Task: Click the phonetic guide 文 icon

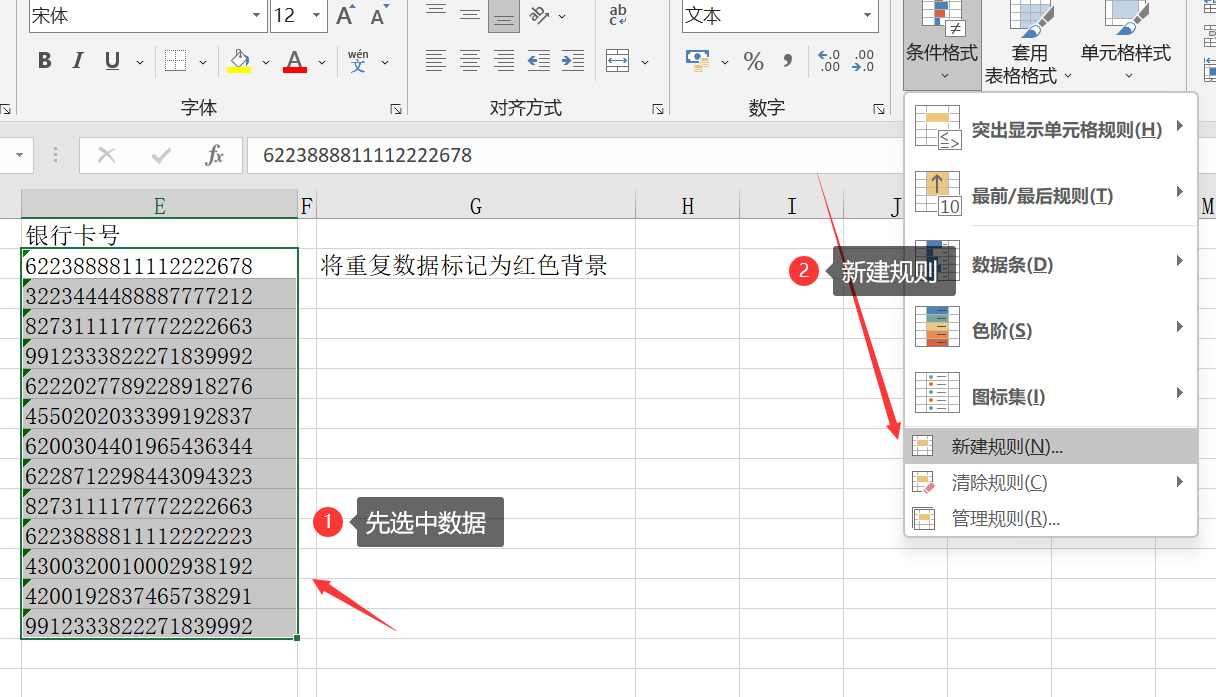Action: (360, 60)
